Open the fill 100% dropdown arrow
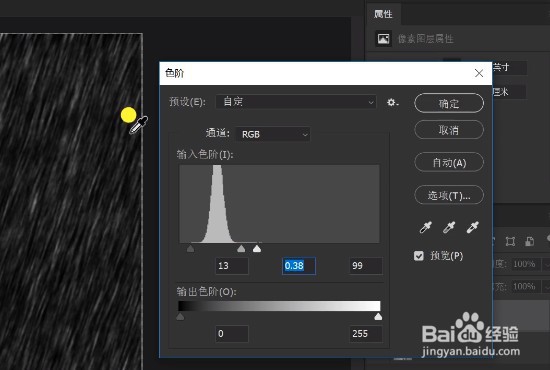The image size is (550, 370). pyautogui.click(x=546, y=287)
